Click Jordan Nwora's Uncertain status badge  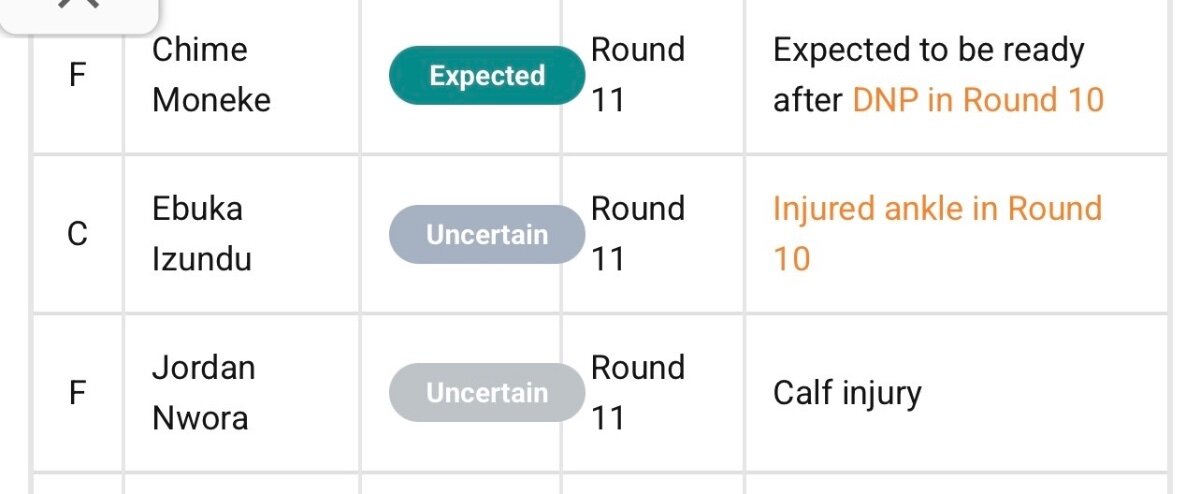[487, 393]
